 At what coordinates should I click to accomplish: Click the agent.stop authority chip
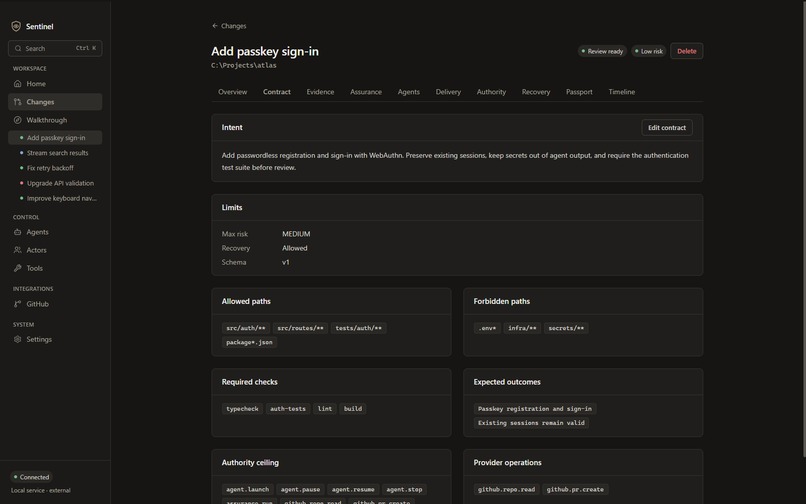click(404, 490)
